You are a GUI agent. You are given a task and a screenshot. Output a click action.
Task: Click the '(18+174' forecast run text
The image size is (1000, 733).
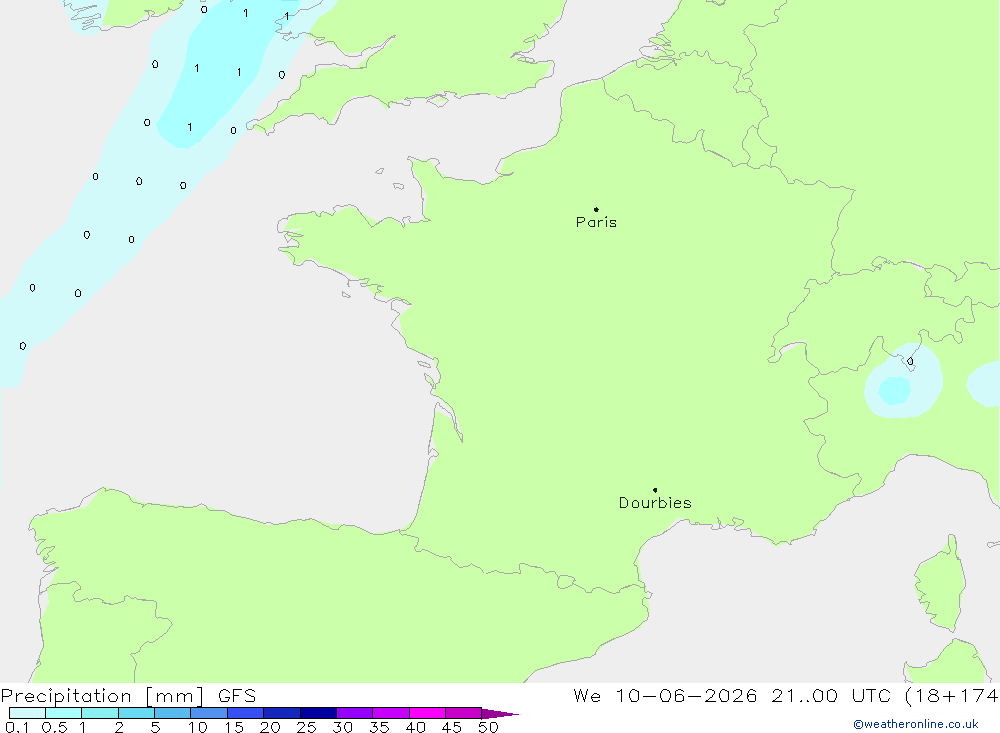point(952,696)
